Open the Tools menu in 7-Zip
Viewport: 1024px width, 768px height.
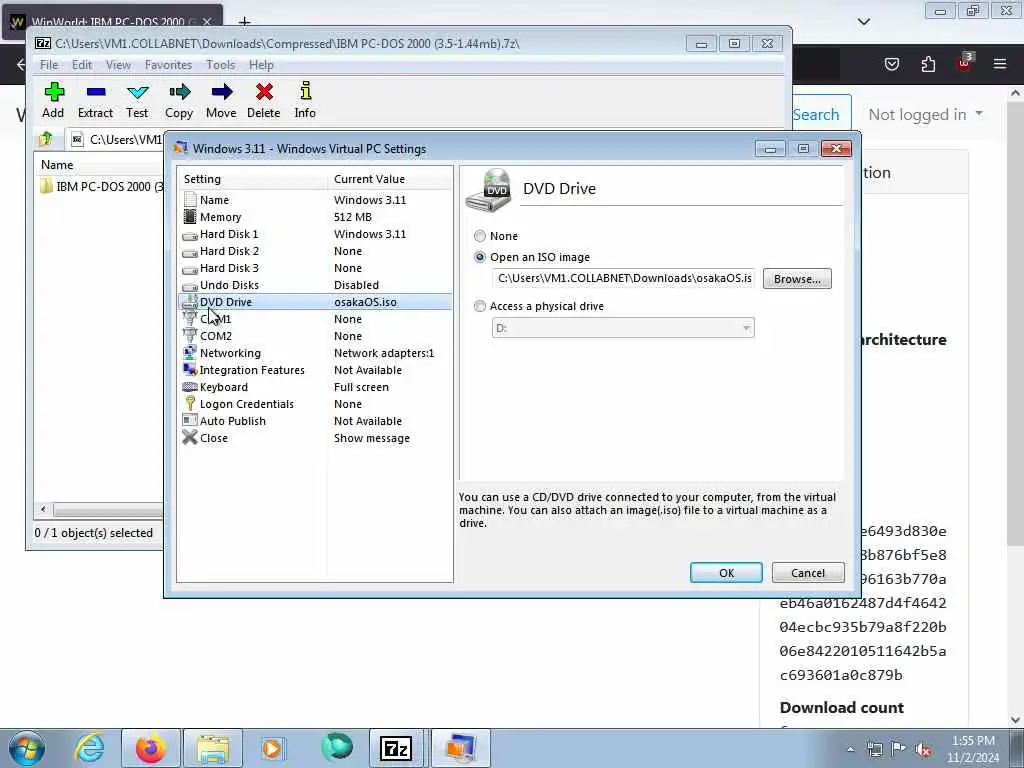[221, 65]
